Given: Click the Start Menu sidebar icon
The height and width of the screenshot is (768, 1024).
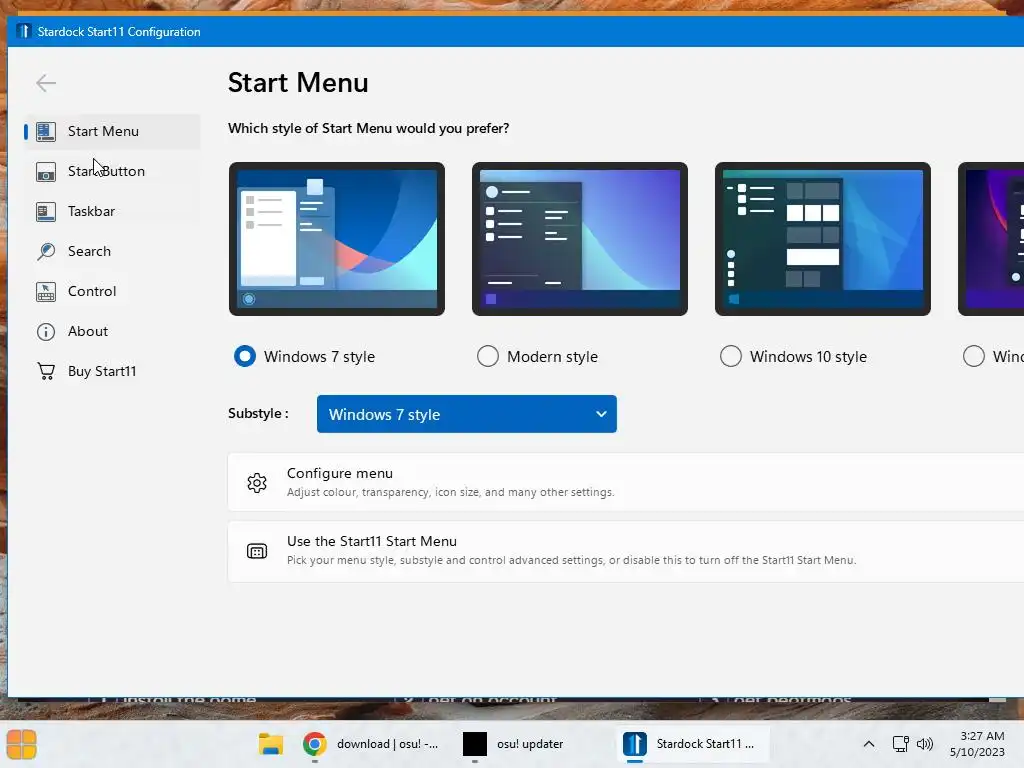Looking at the screenshot, I should 46,131.
